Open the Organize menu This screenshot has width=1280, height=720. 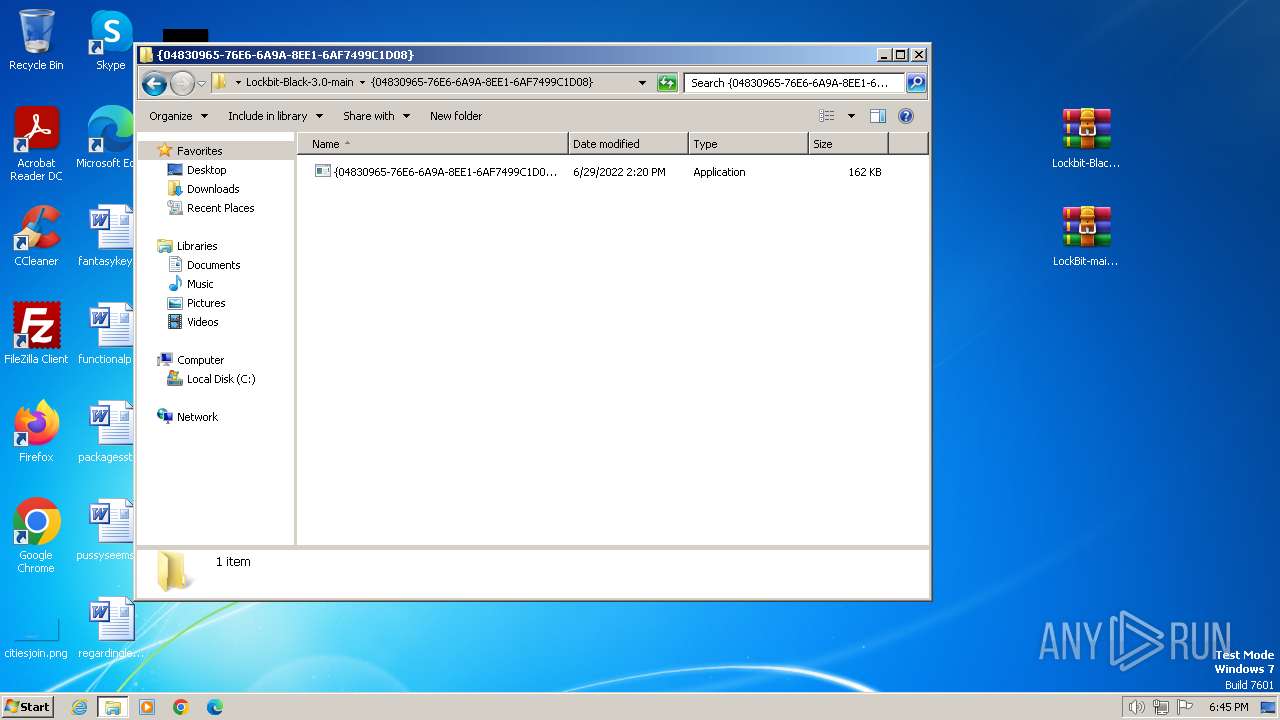(x=178, y=116)
